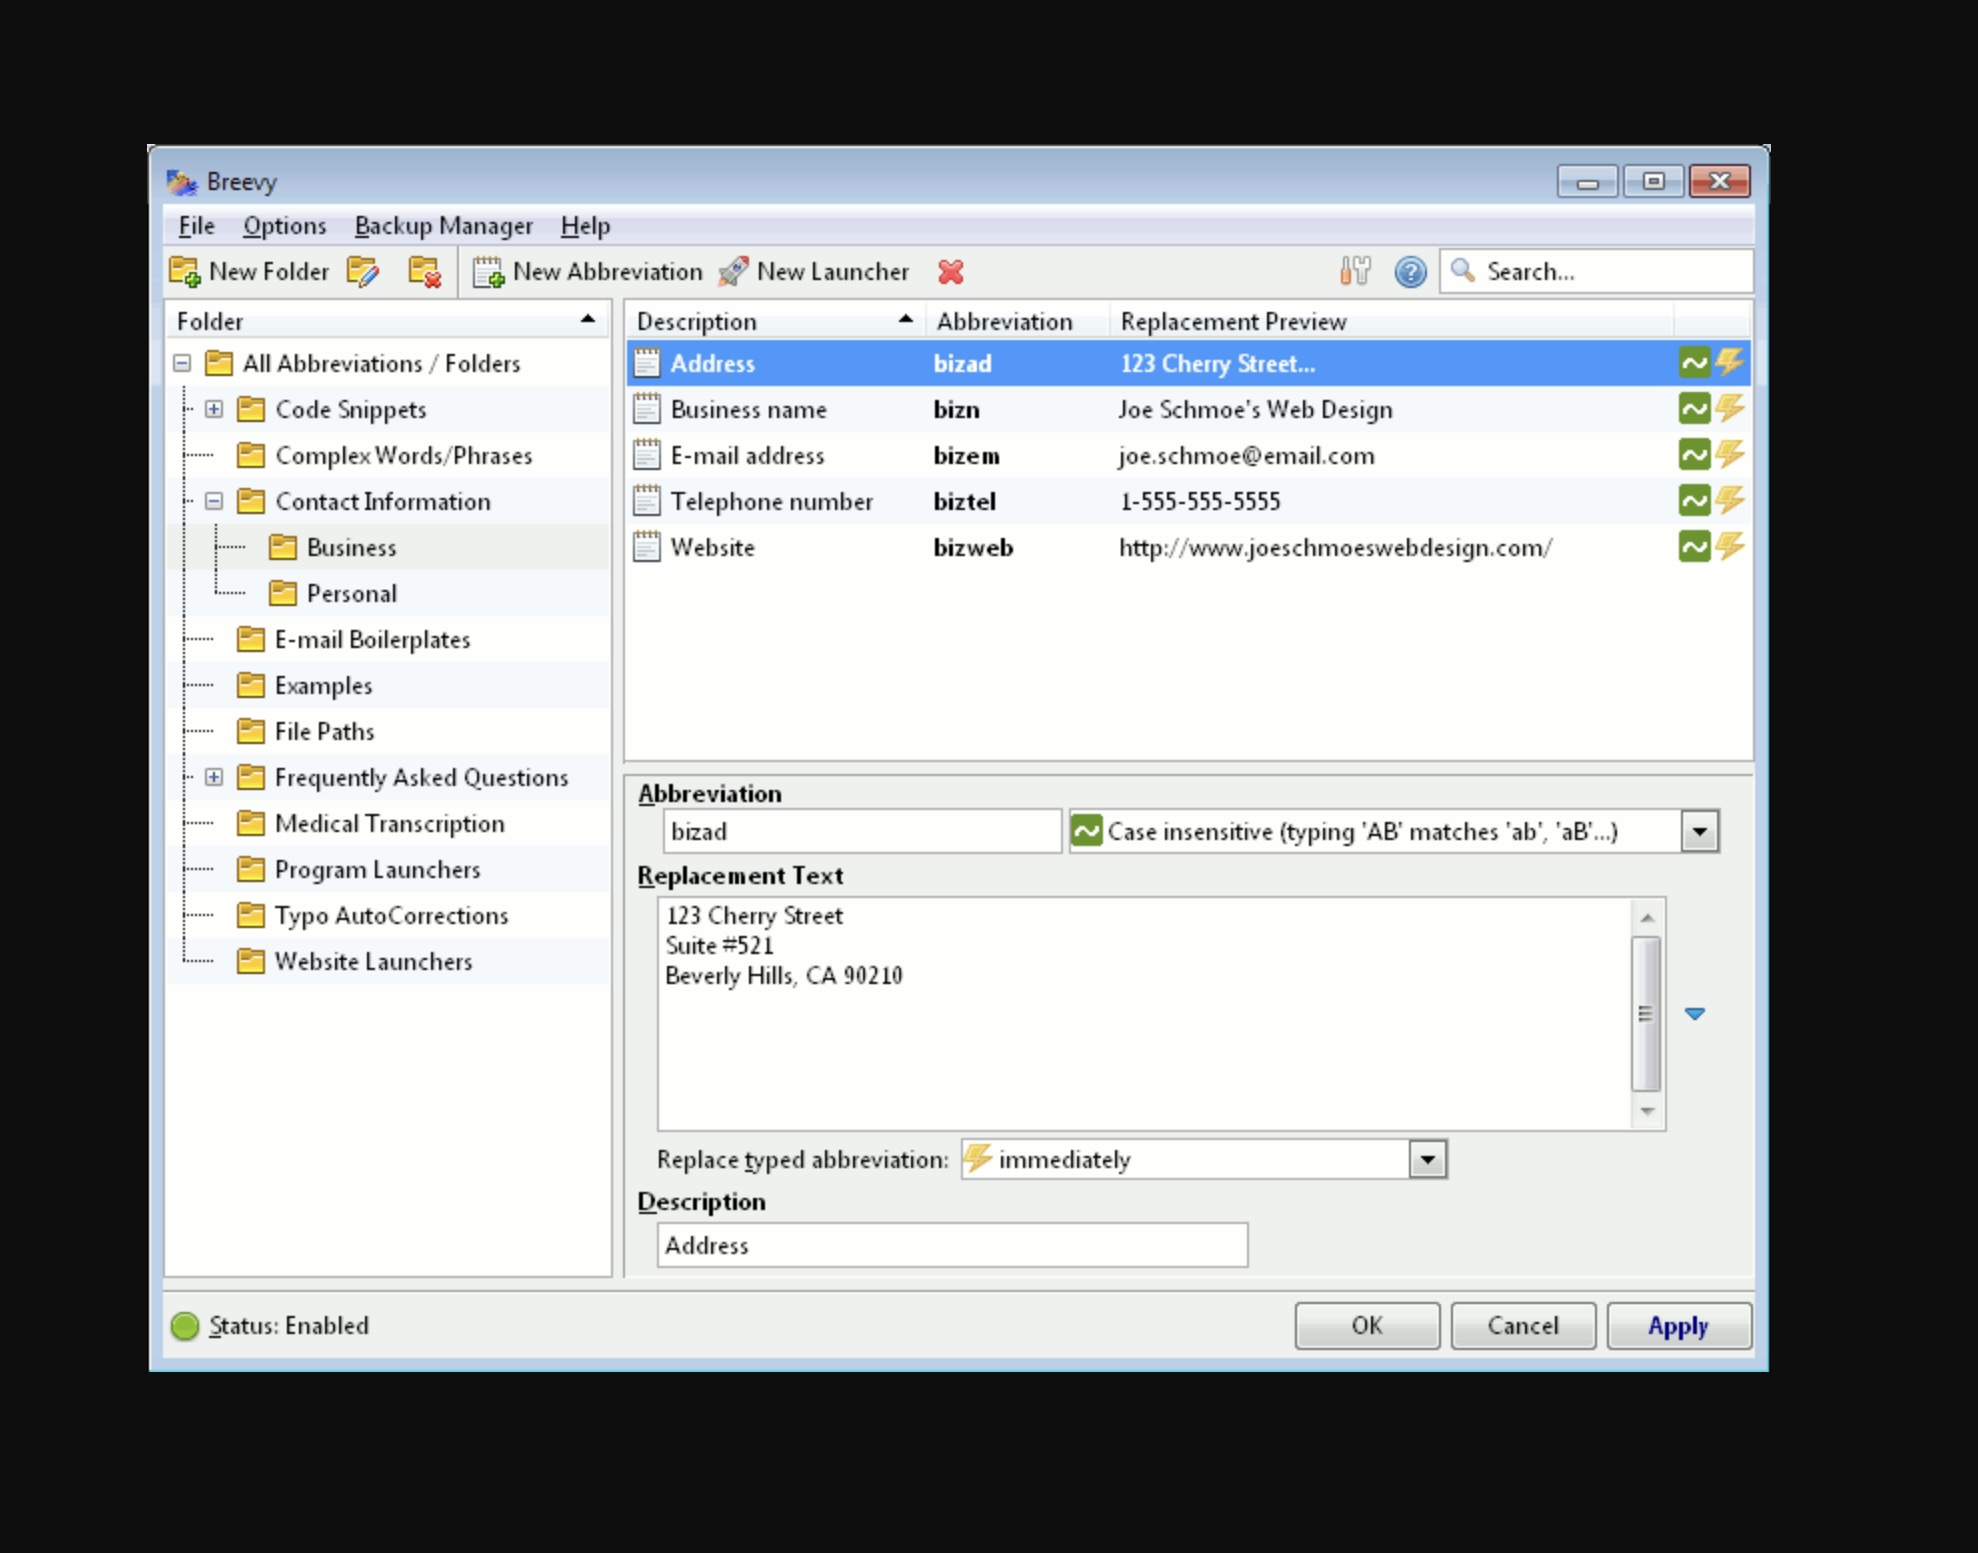Open the Backup Manager menu
Image resolution: width=1978 pixels, height=1553 pixels.
(443, 226)
